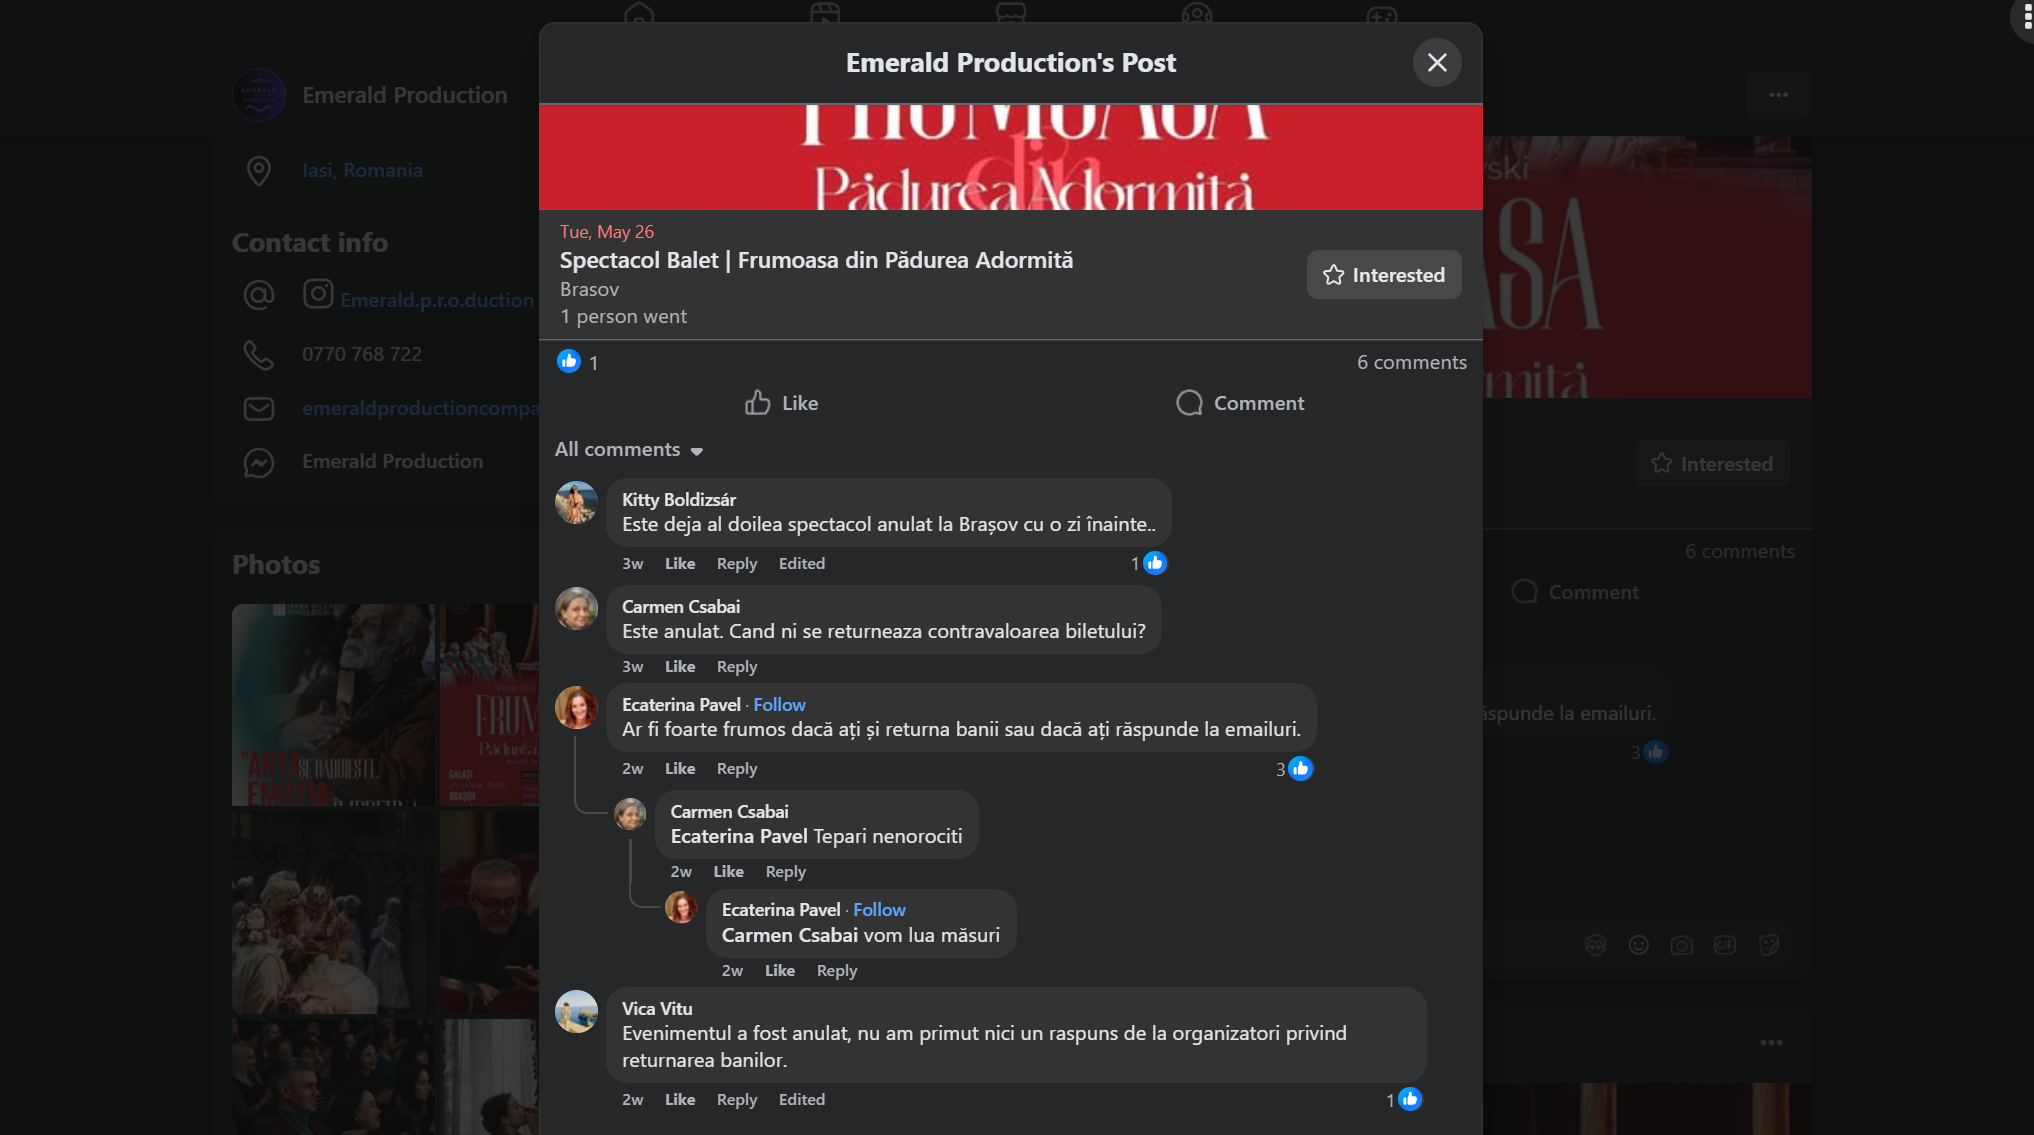Click the thumbs-up Like icon under the post
Image resolution: width=2034 pixels, height=1135 pixels.
(x=757, y=403)
